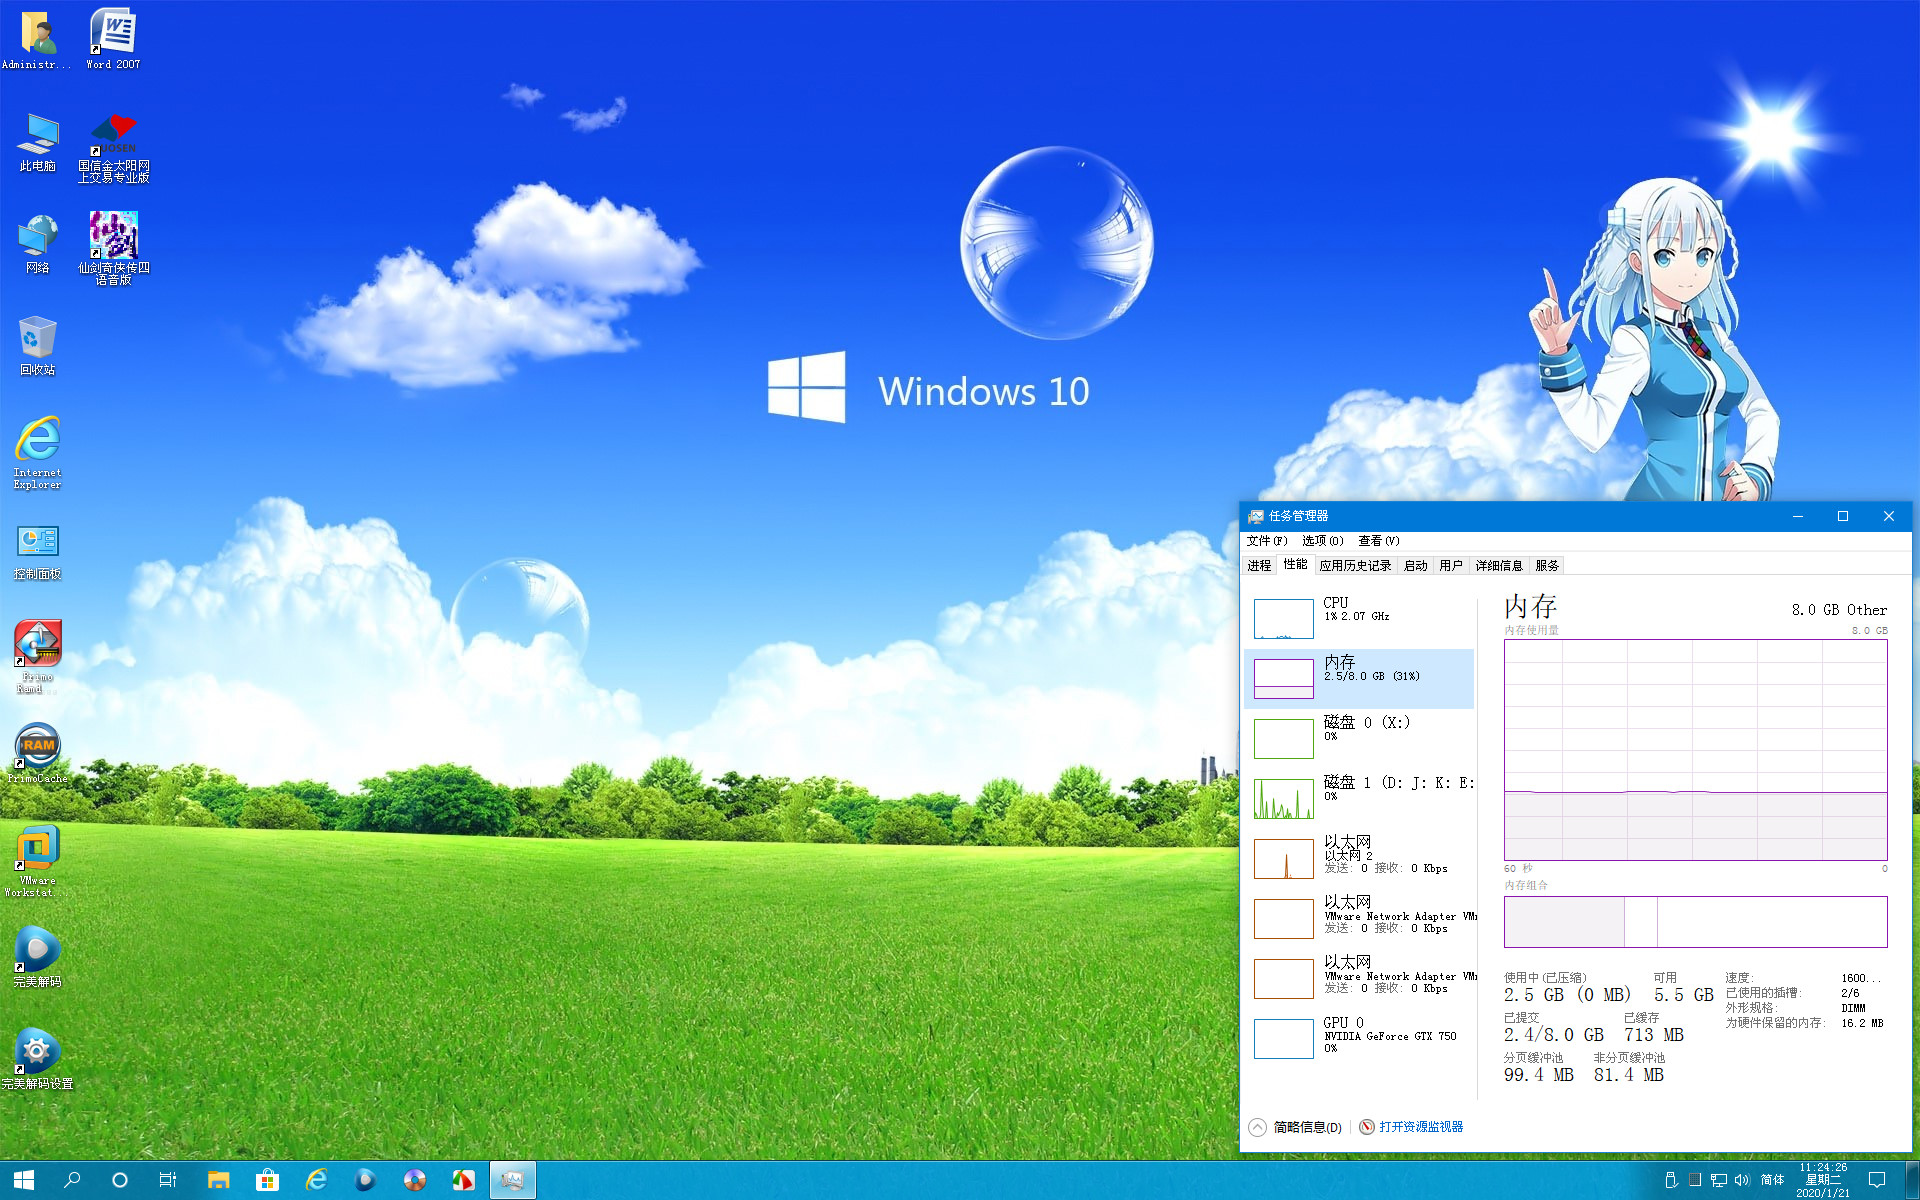Open the blue media player taskbar icon
This screenshot has width=1920, height=1200.
(365, 1180)
